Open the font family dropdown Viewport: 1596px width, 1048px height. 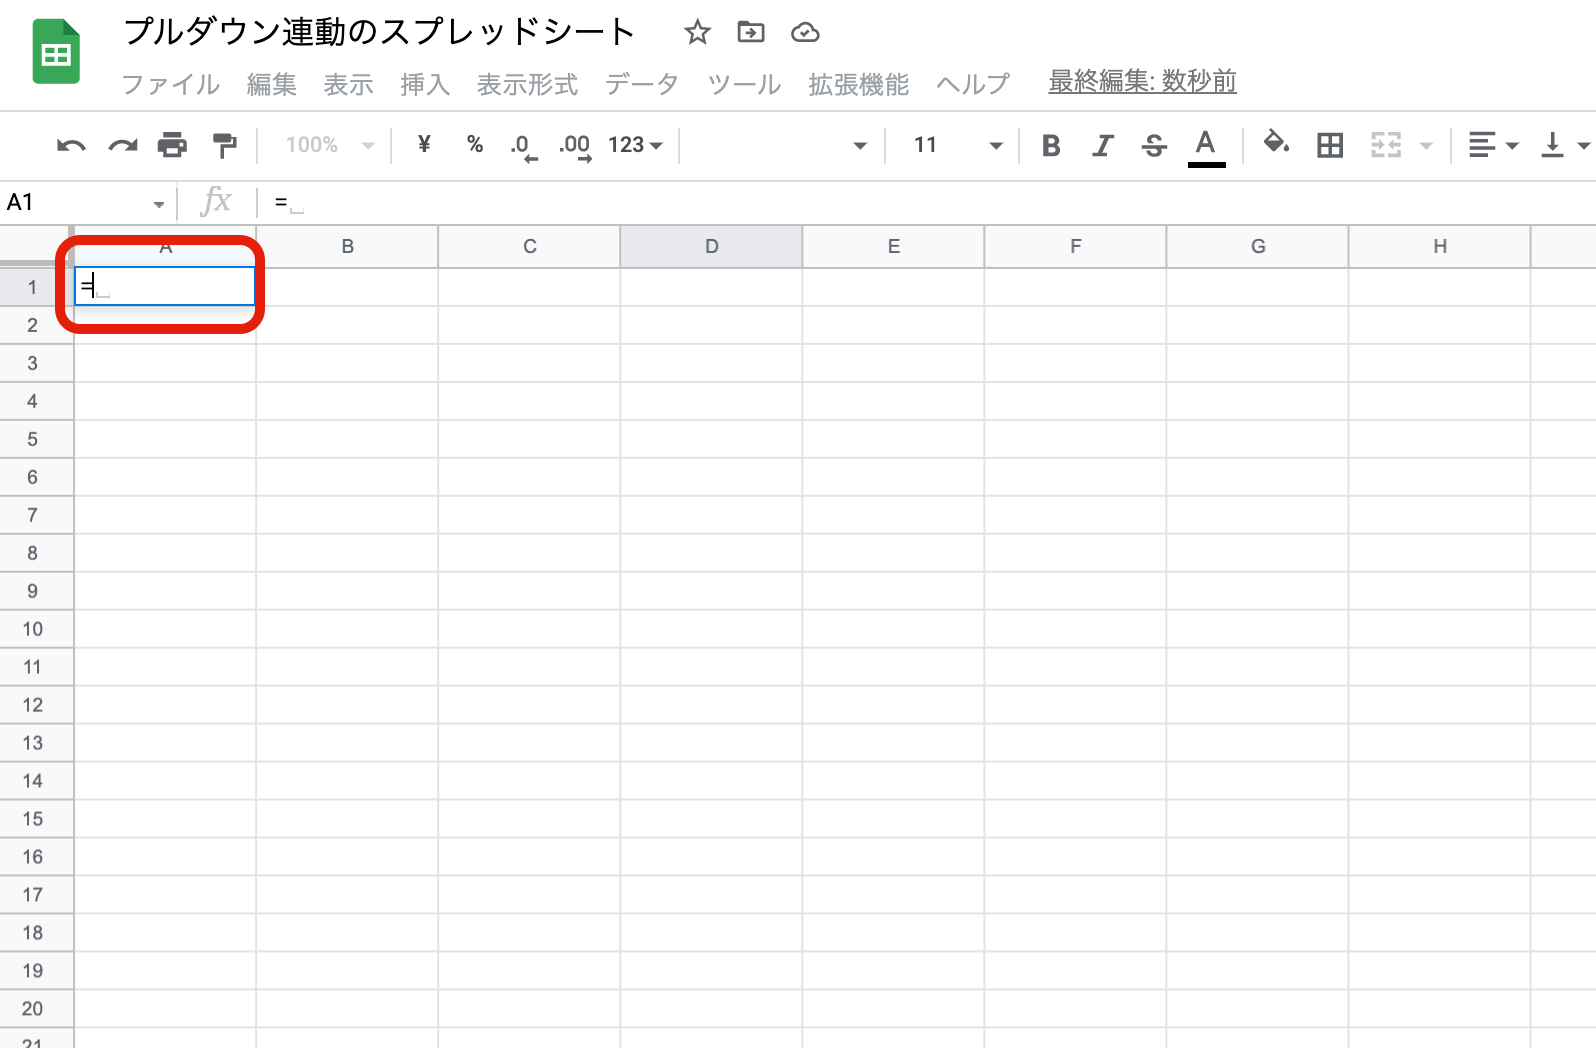point(782,146)
